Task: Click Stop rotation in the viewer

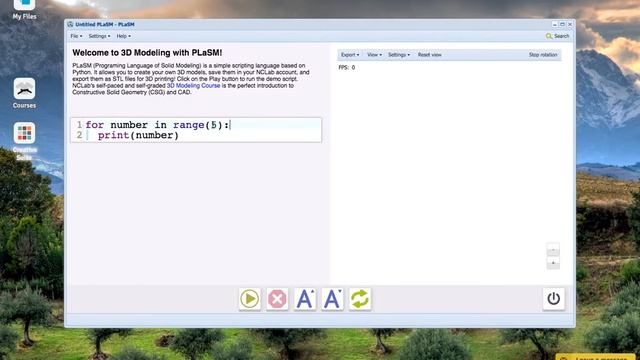Action: click(543, 55)
